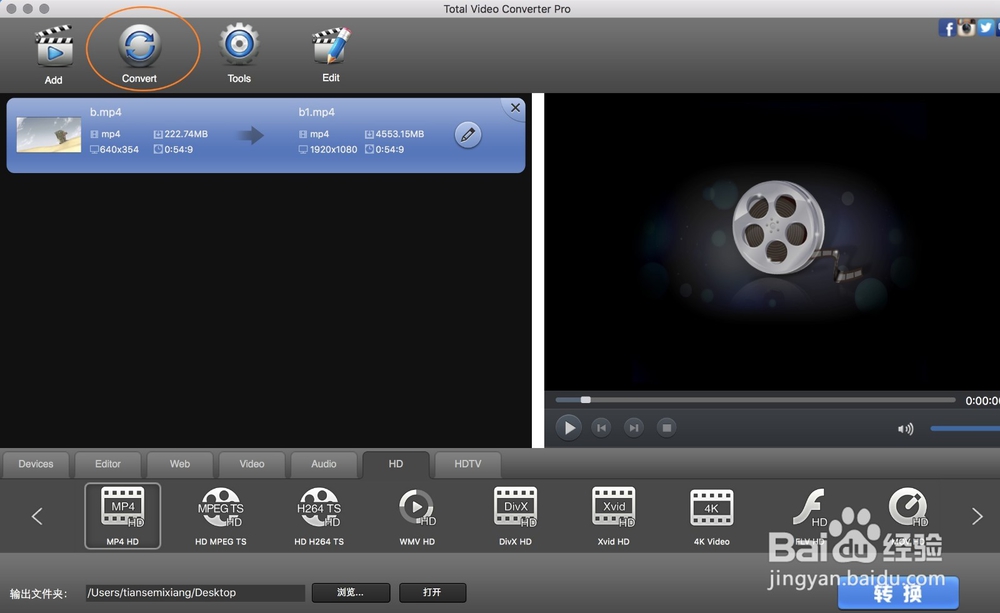Select the HD H264 TS format
Screen dimensions: 1000x613
[x=319, y=515]
